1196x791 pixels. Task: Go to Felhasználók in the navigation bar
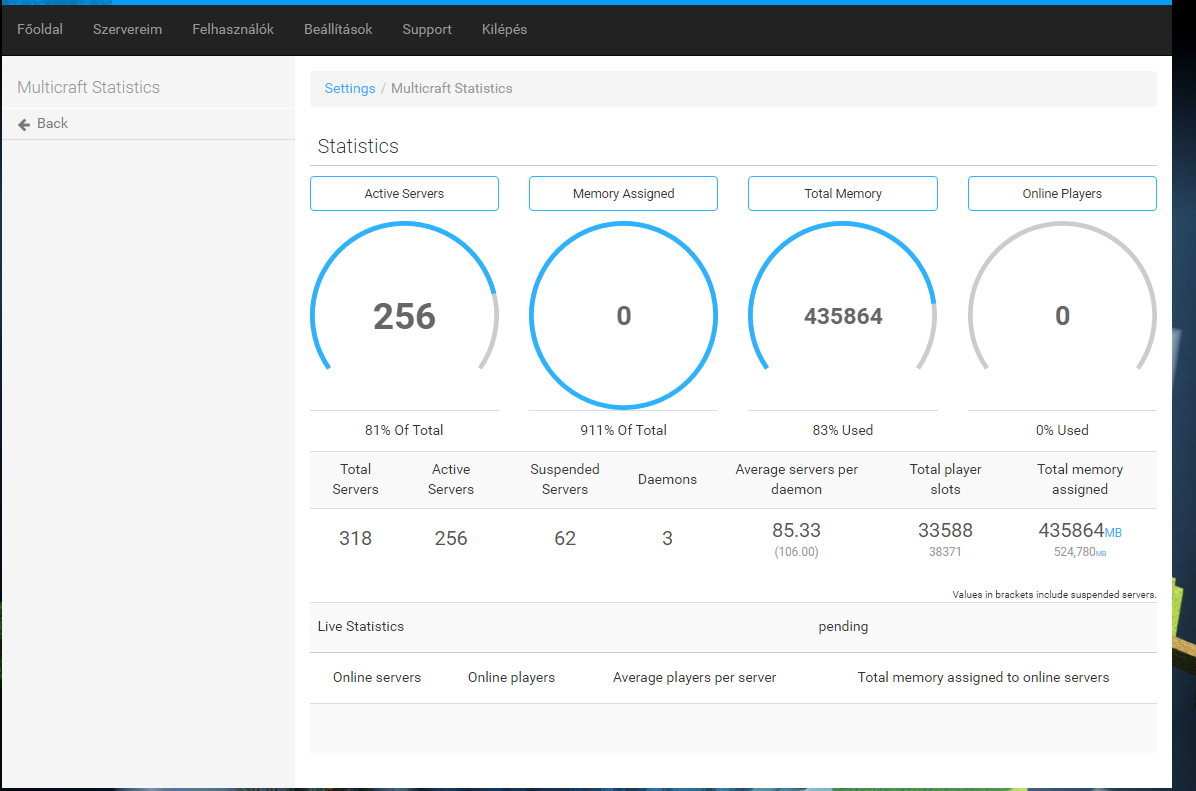click(233, 29)
